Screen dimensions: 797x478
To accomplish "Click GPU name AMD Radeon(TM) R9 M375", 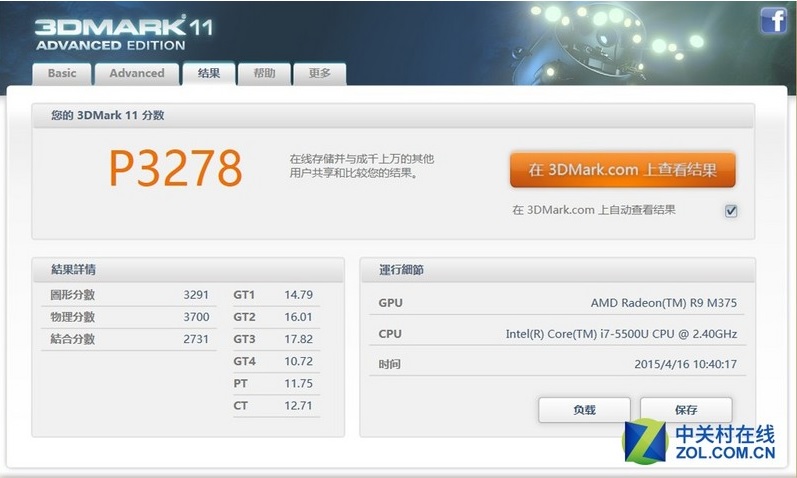I will point(664,303).
